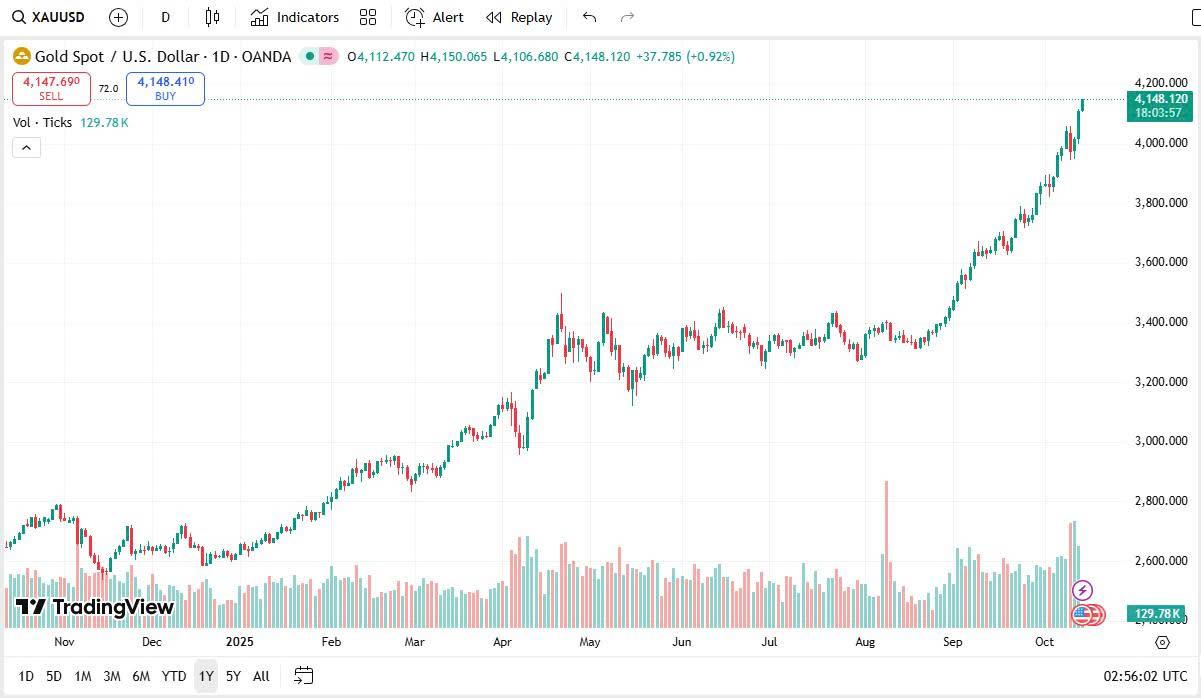Open the Indicators menu
Screen dimensions: 1201x698
[x=295, y=17]
